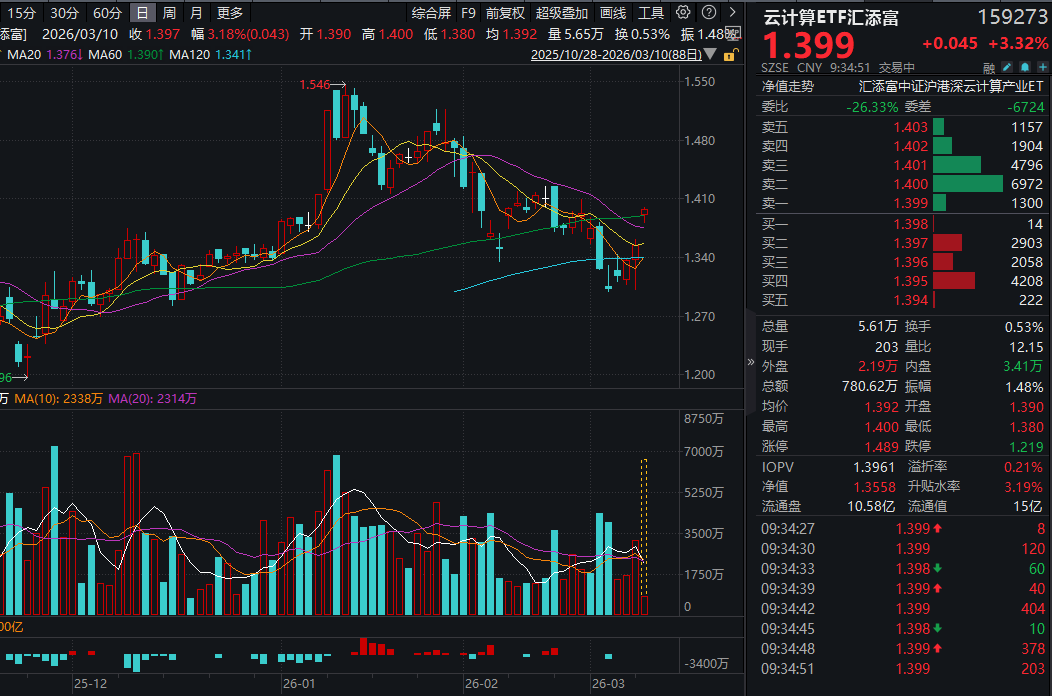Click the rightward chevron in the top toolbar
1052x696 pixels.
[733, 12]
